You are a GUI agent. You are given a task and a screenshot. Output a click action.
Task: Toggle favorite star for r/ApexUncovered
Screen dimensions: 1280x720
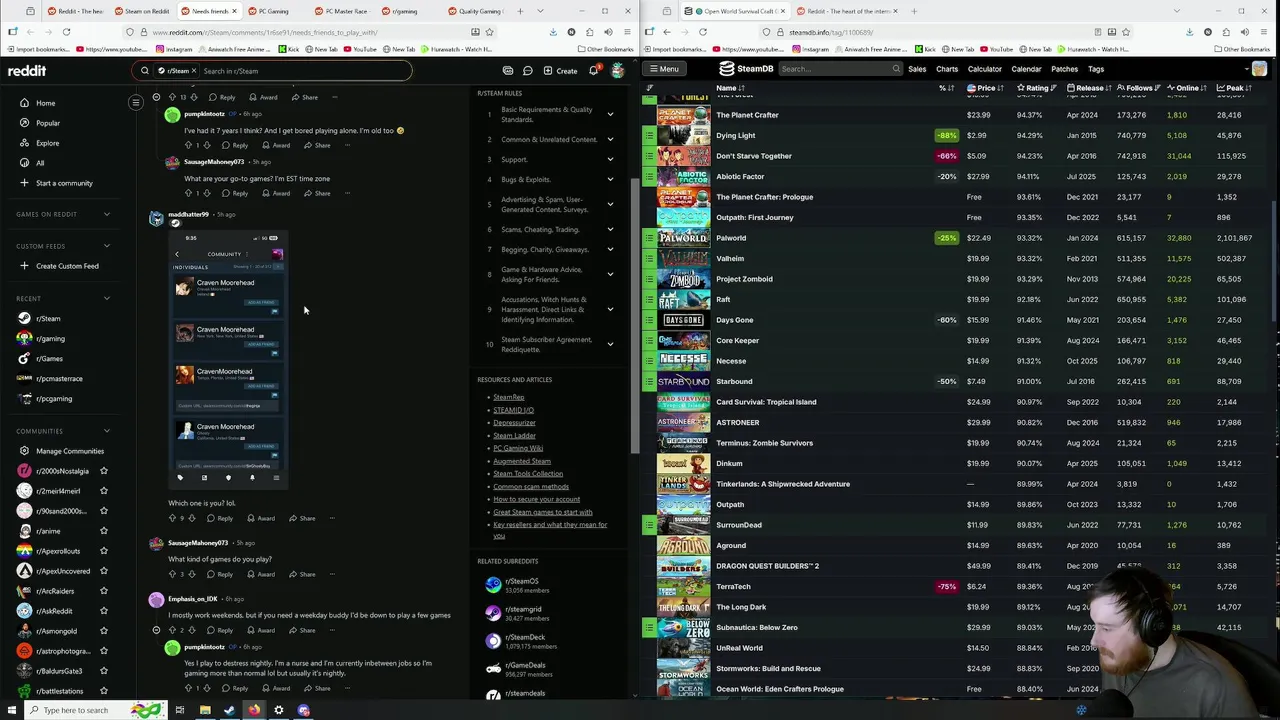tap(103, 571)
